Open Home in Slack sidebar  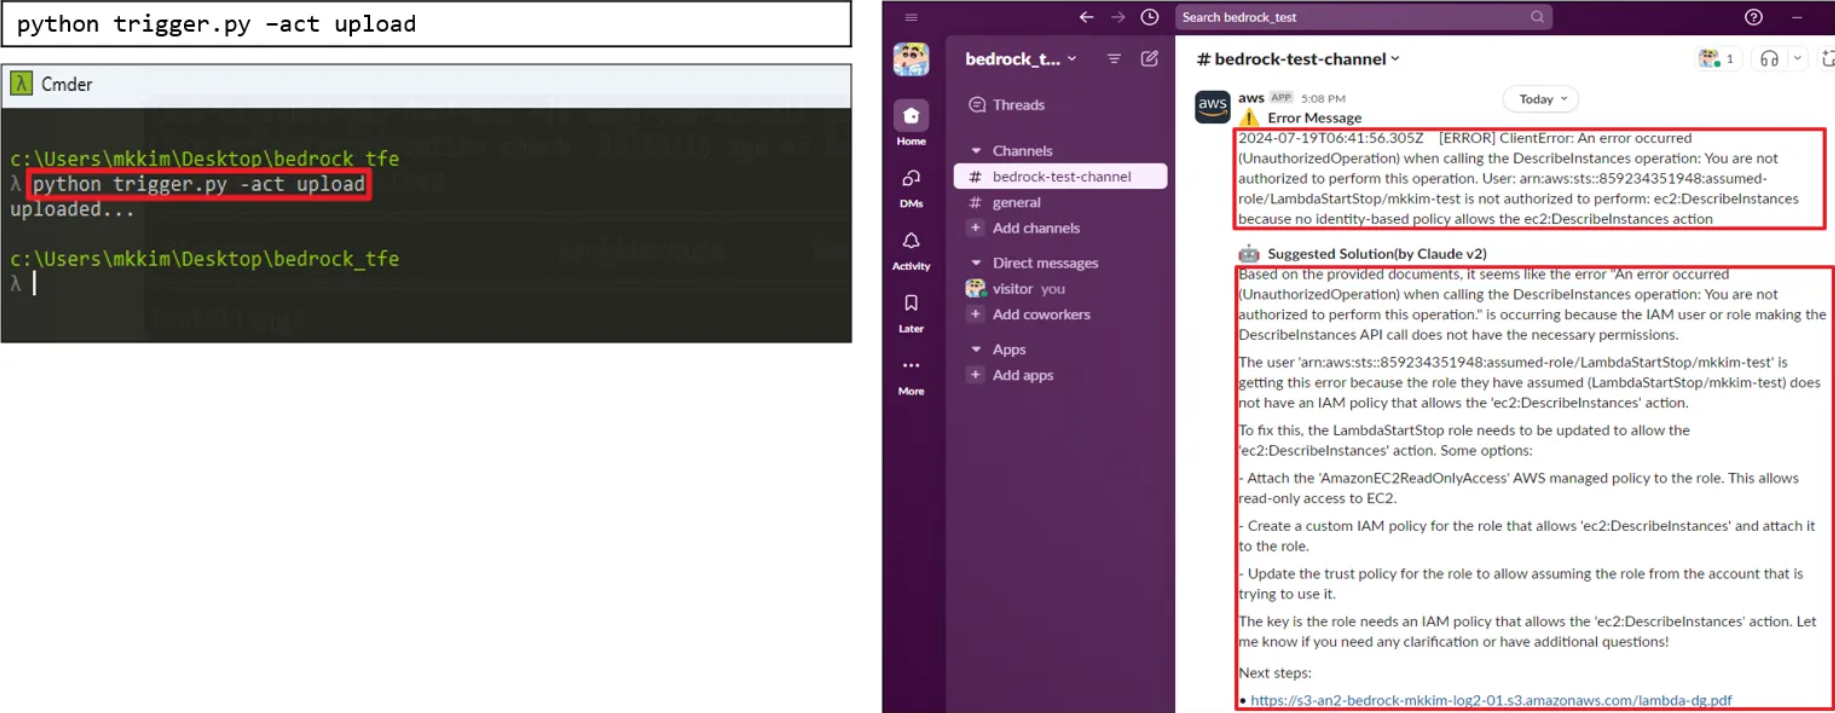point(911,124)
